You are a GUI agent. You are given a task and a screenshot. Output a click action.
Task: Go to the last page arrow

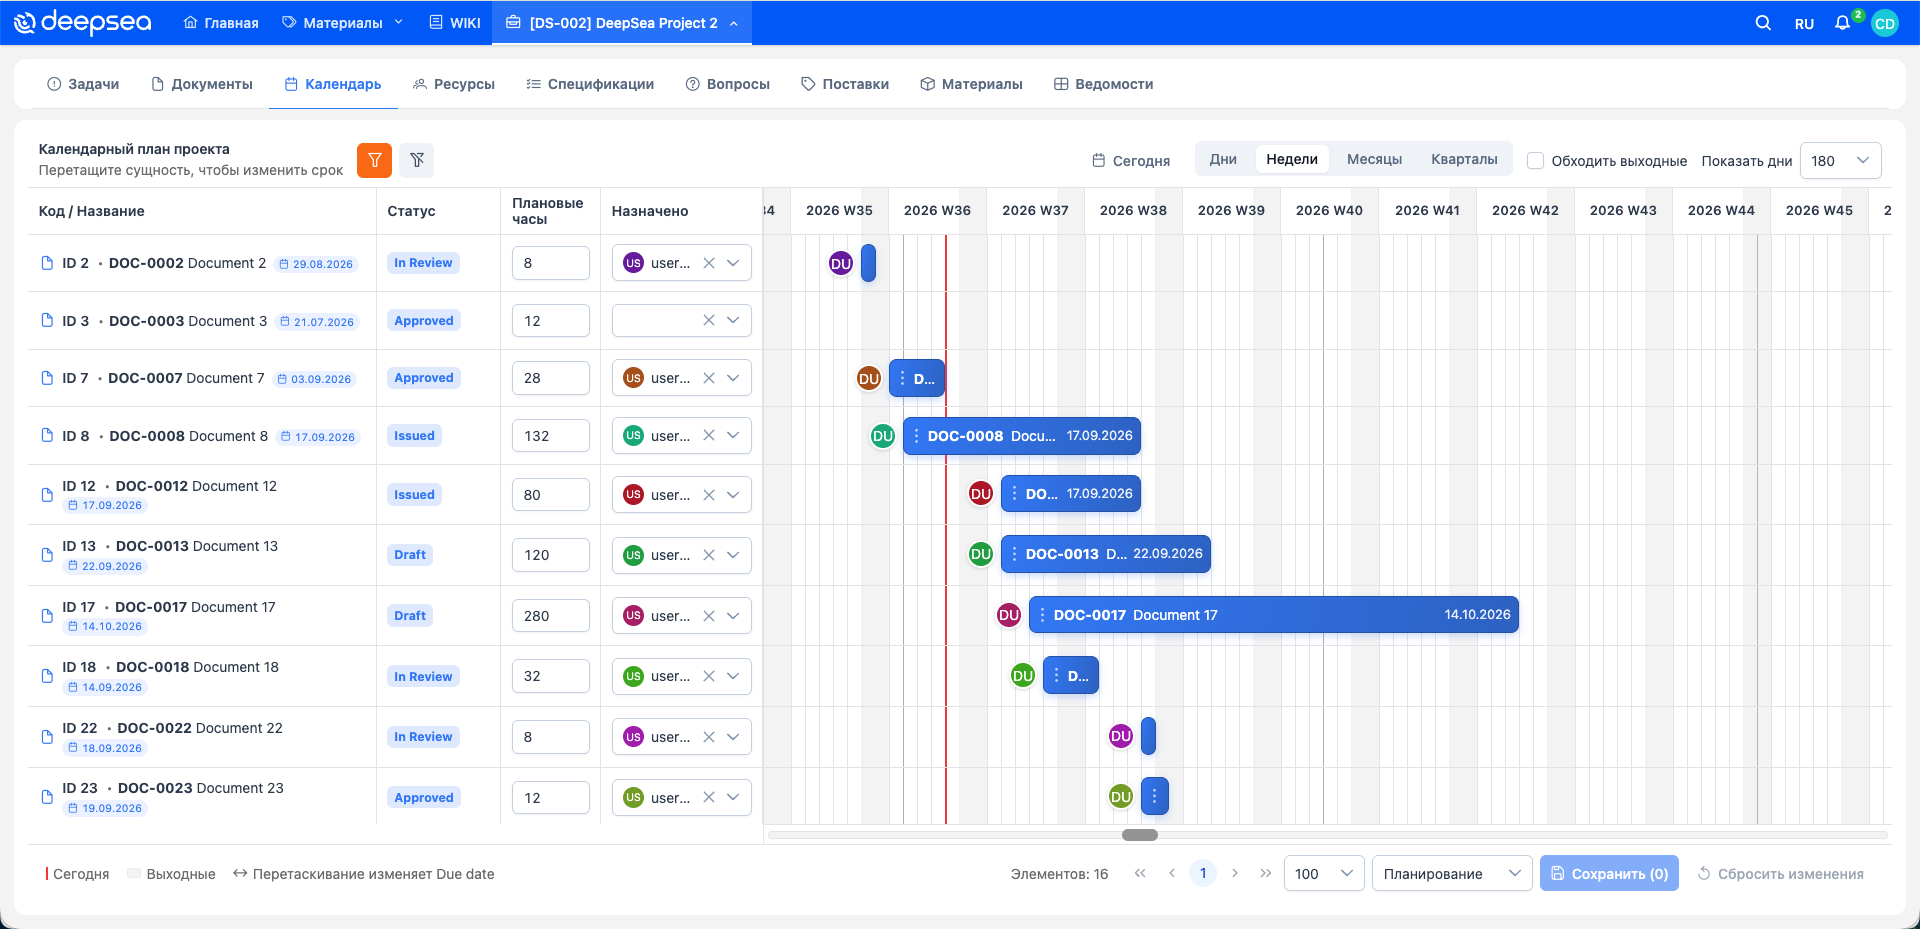tap(1266, 873)
